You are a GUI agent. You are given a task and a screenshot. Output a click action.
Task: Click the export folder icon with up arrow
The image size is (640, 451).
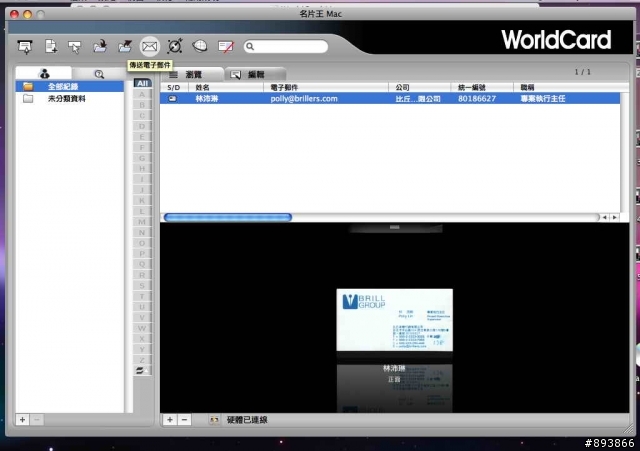pyautogui.click(x=125, y=46)
